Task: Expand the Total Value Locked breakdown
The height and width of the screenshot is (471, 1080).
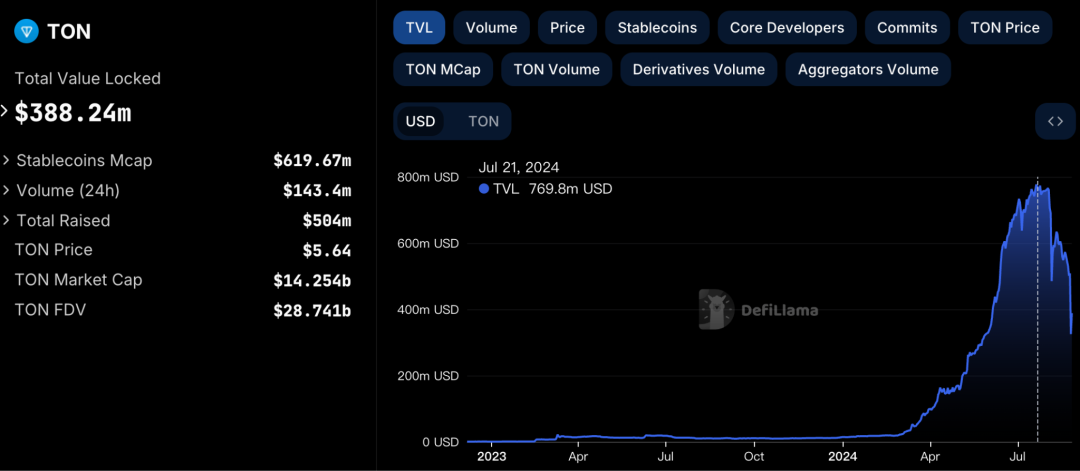Action: point(6,111)
